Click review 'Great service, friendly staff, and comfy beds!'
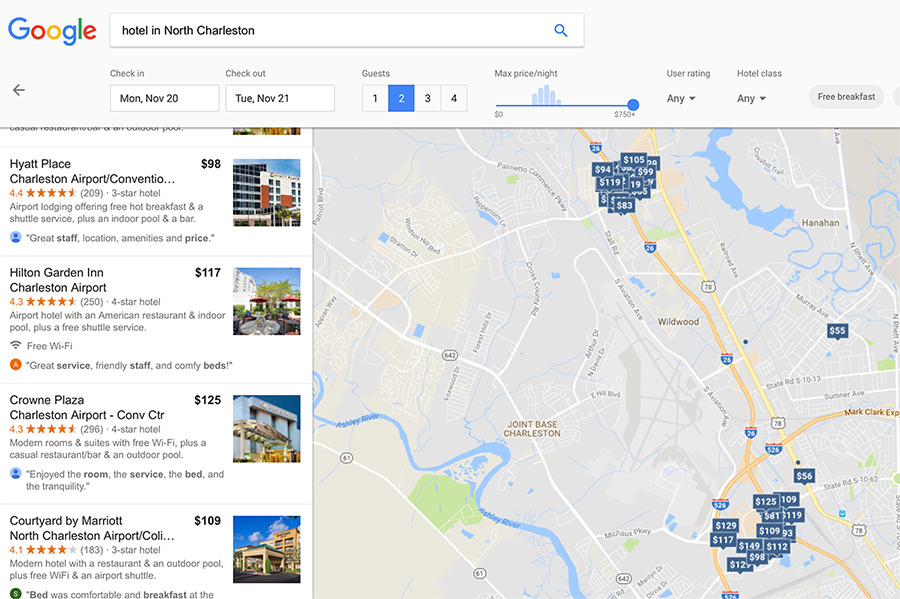 coord(129,365)
